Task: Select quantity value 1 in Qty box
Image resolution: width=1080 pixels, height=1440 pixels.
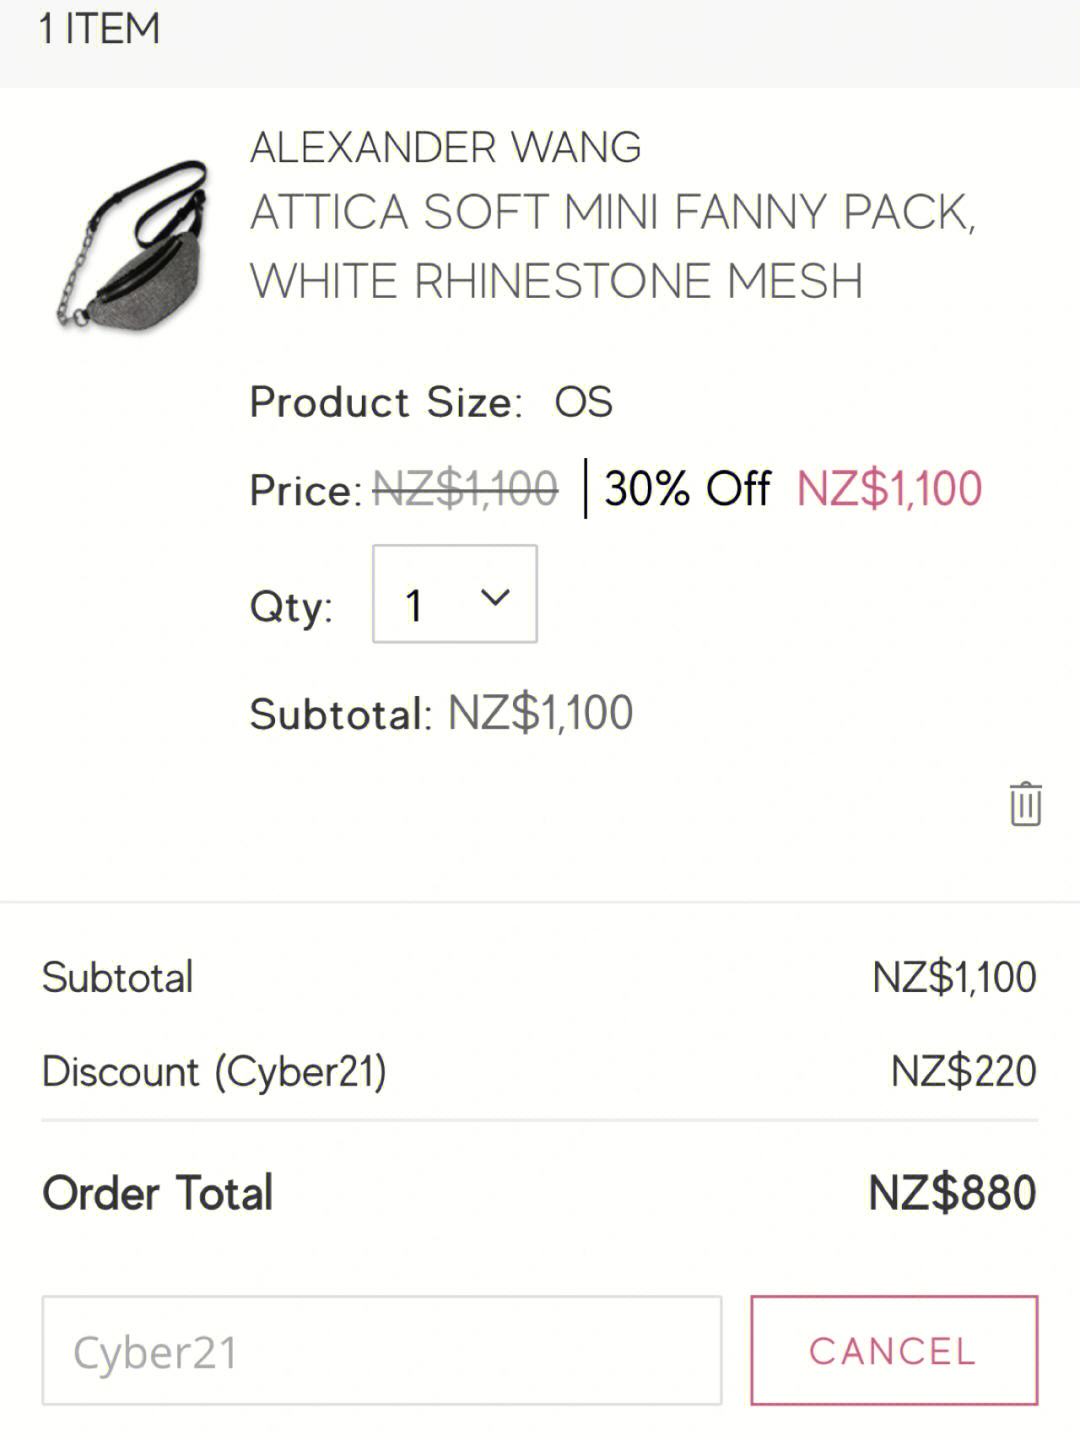Action: click(x=414, y=604)
